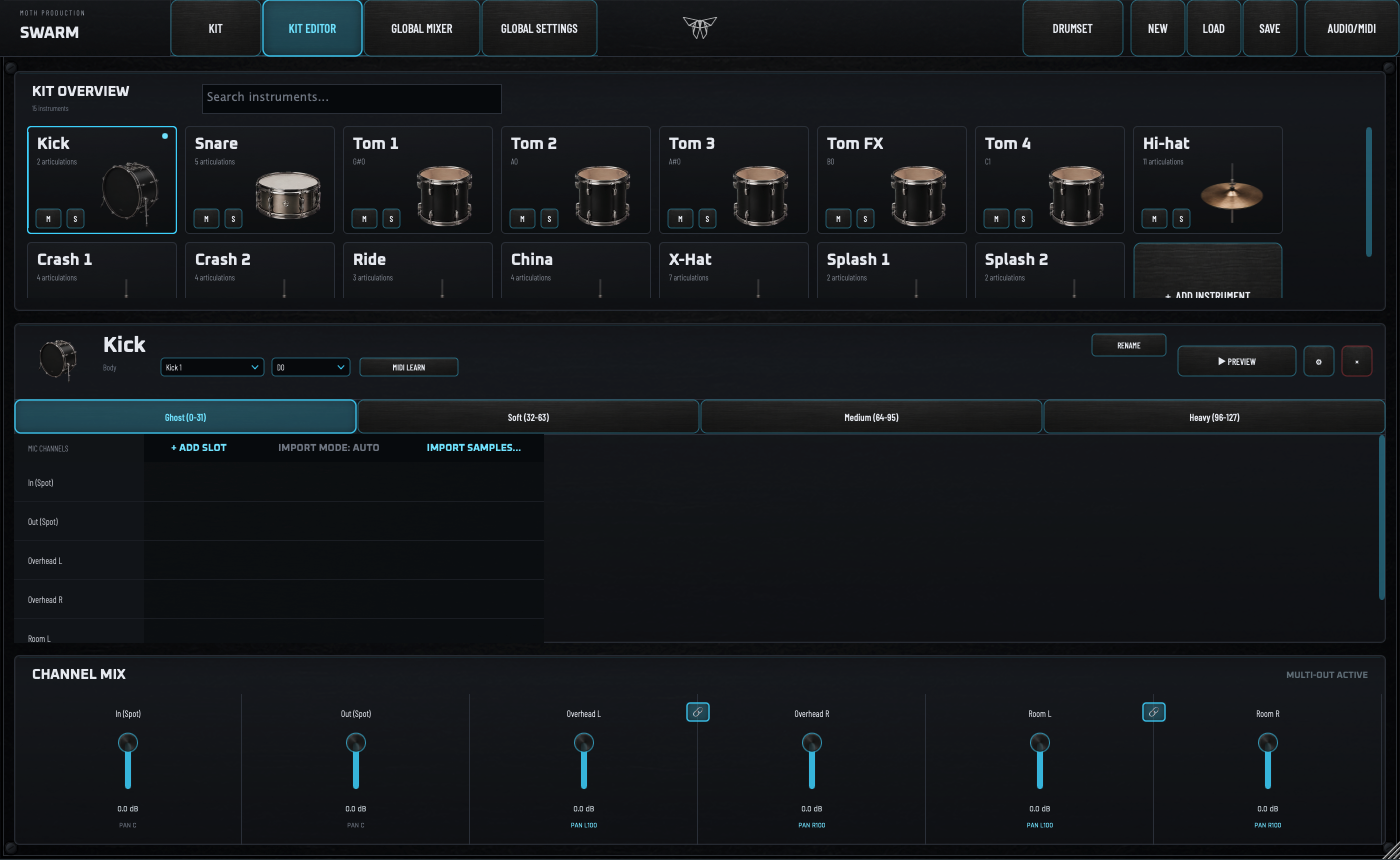The image size is (1400, 860).
Task: Click the Kit Overview vertical scrollbar
Action: pos(1369,191)
